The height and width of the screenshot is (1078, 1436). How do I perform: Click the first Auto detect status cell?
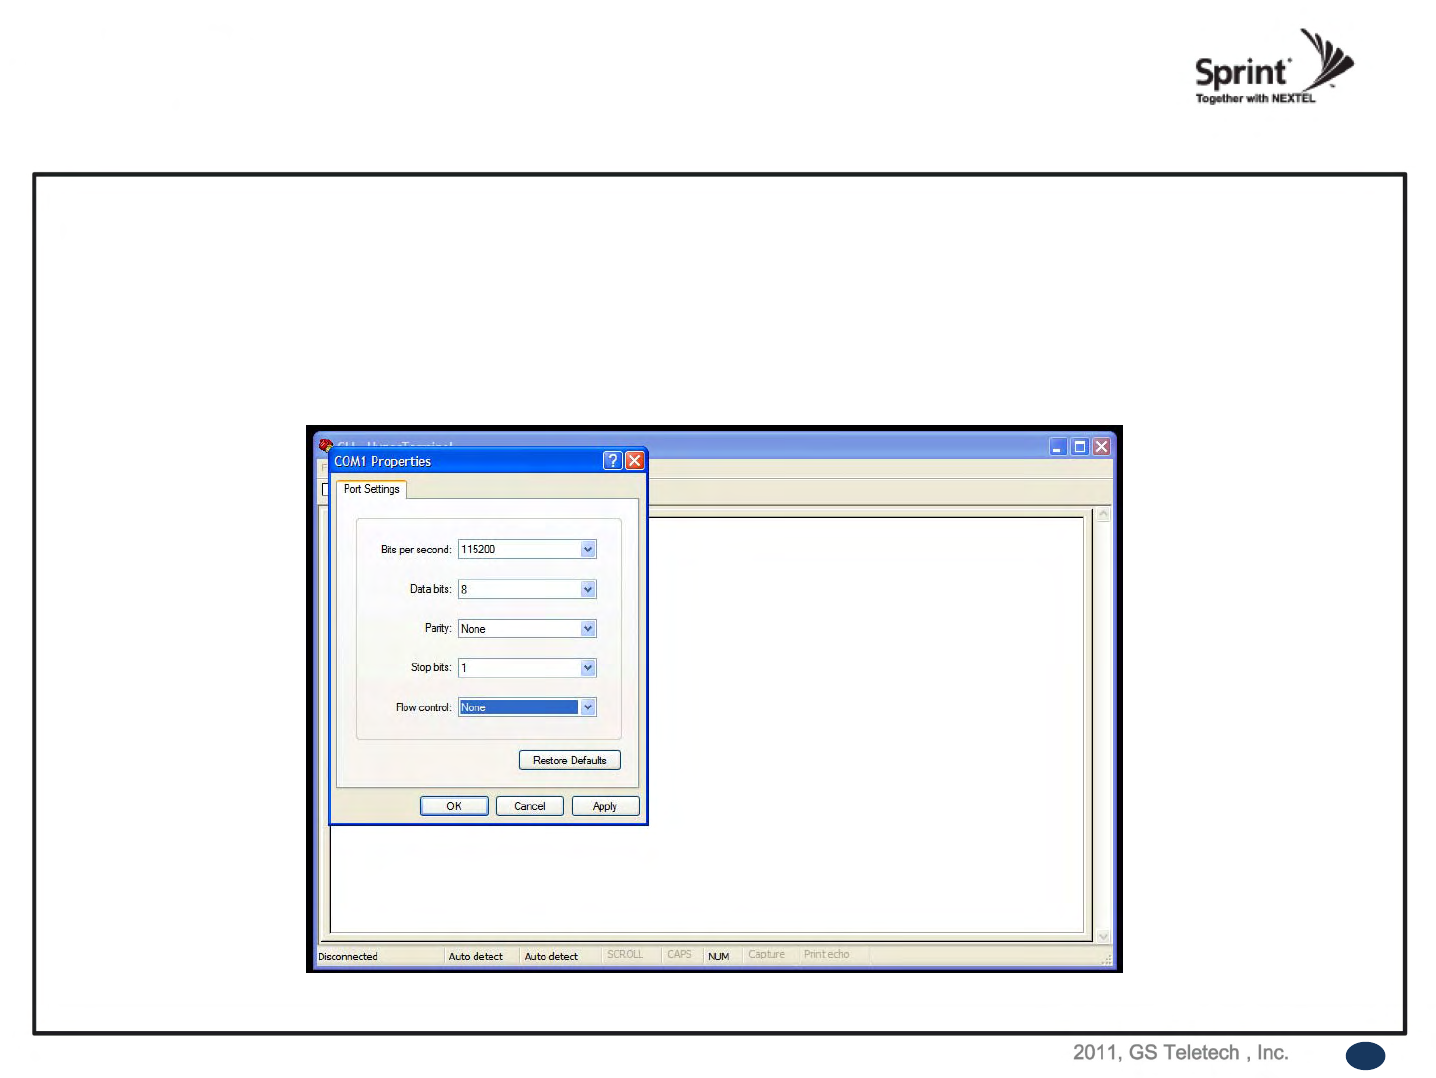tap(476, 957)
